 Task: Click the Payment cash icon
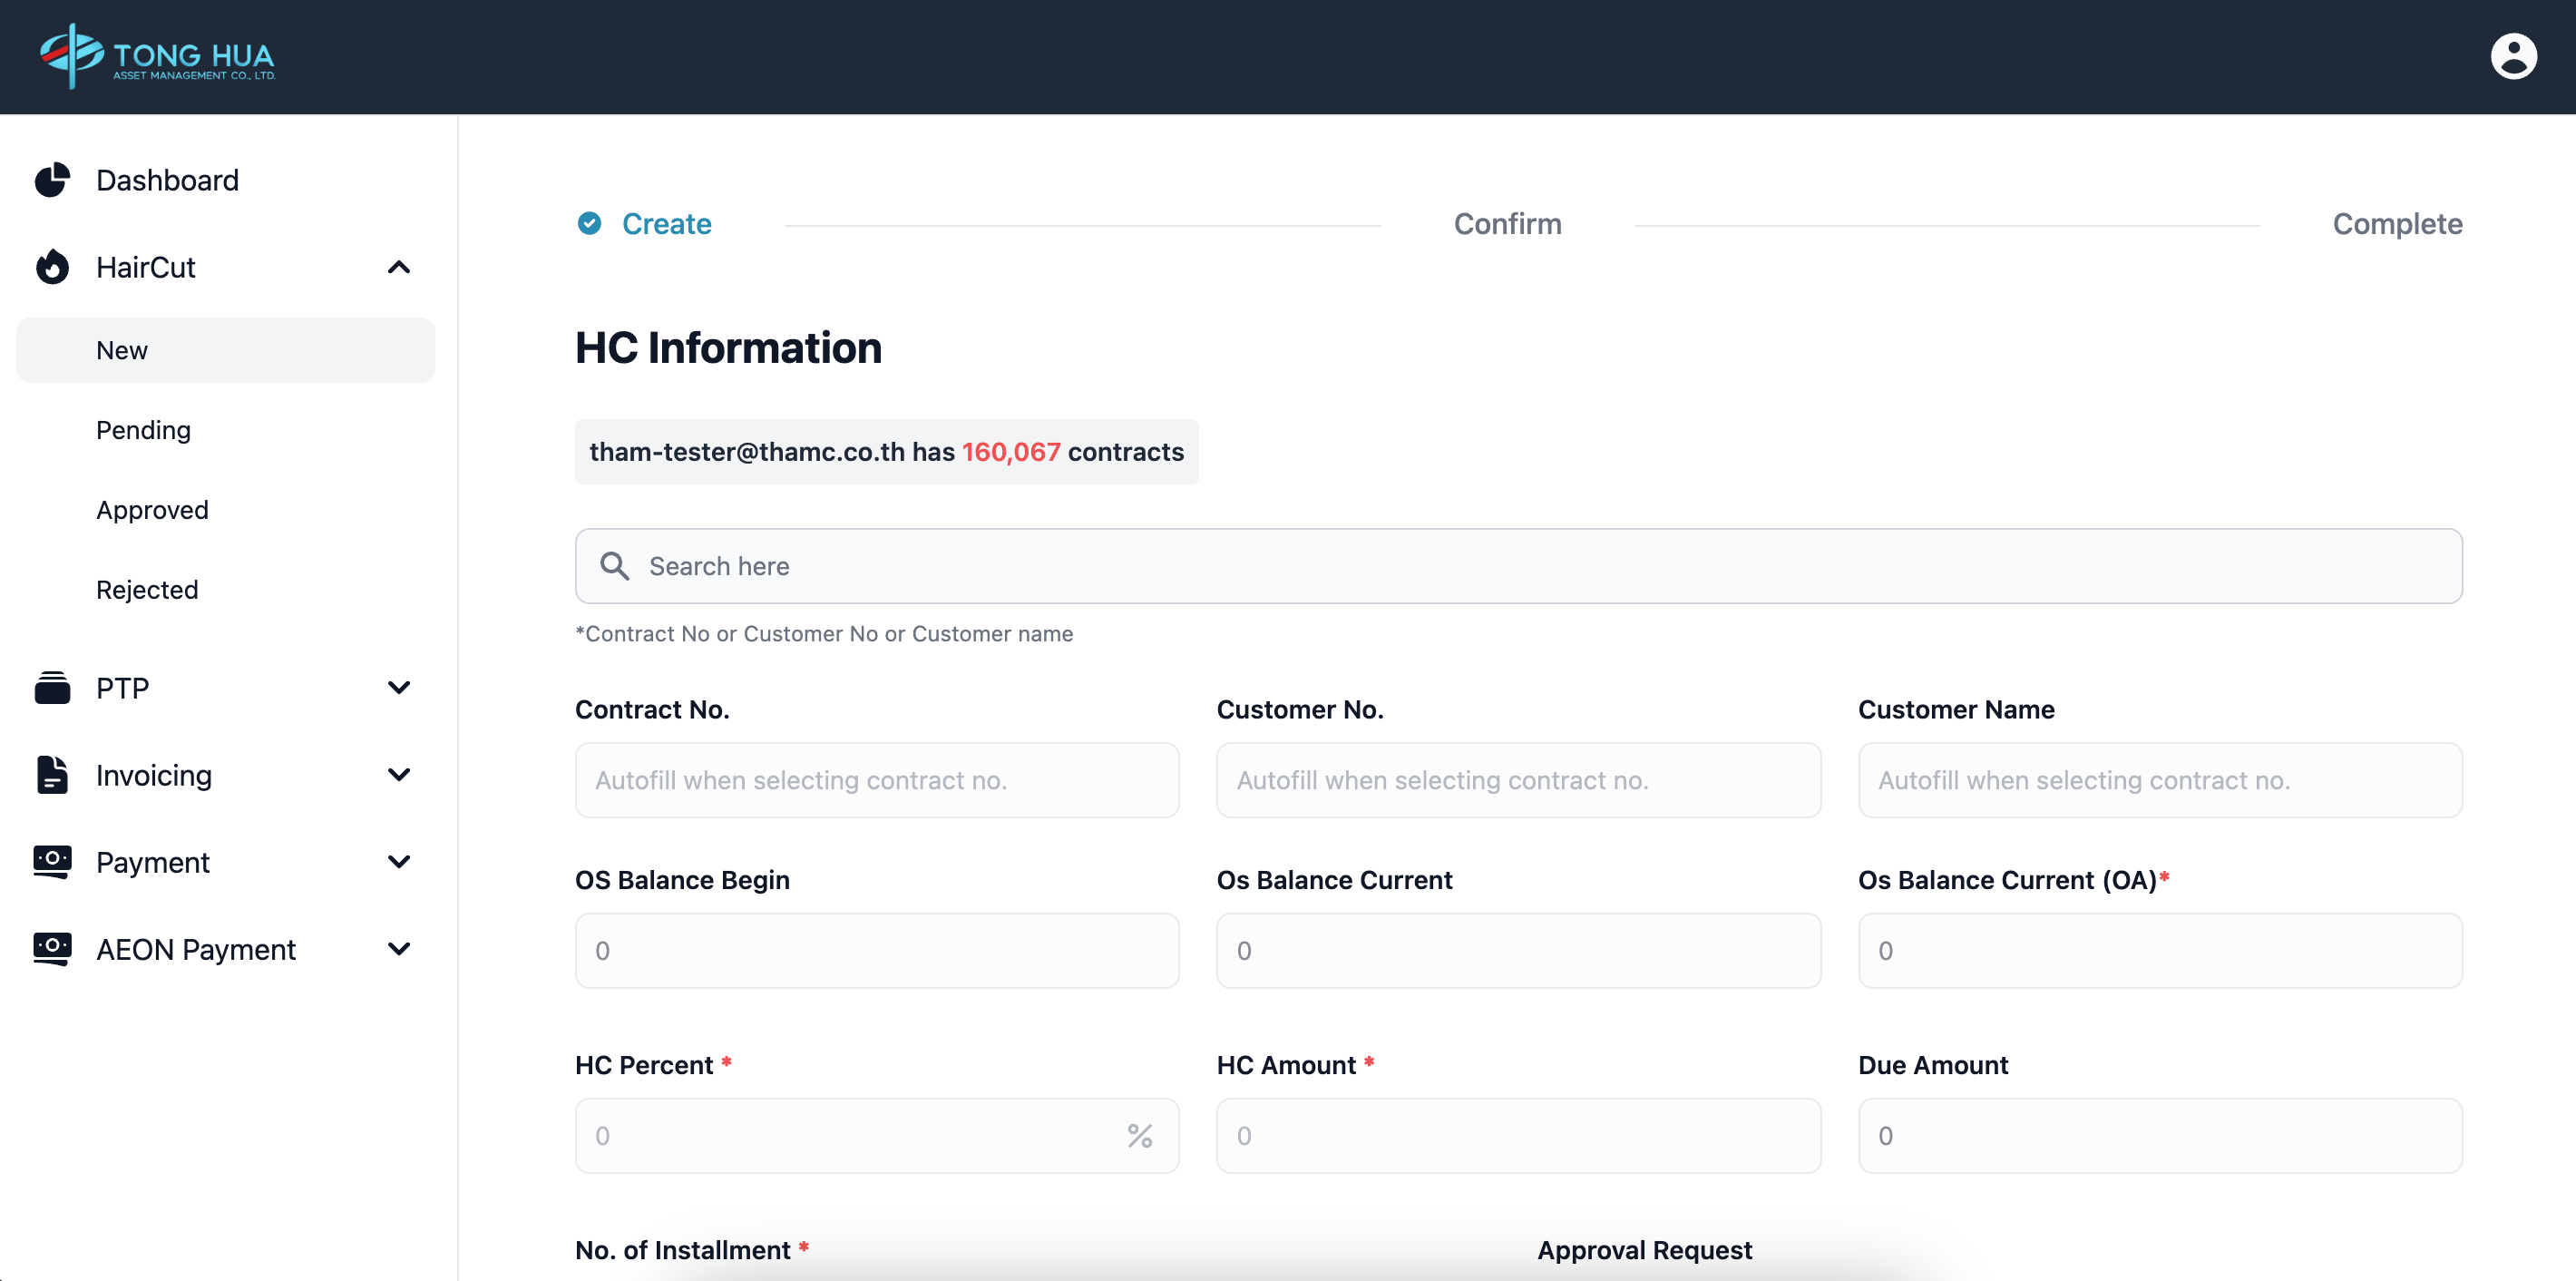(52, 862)
